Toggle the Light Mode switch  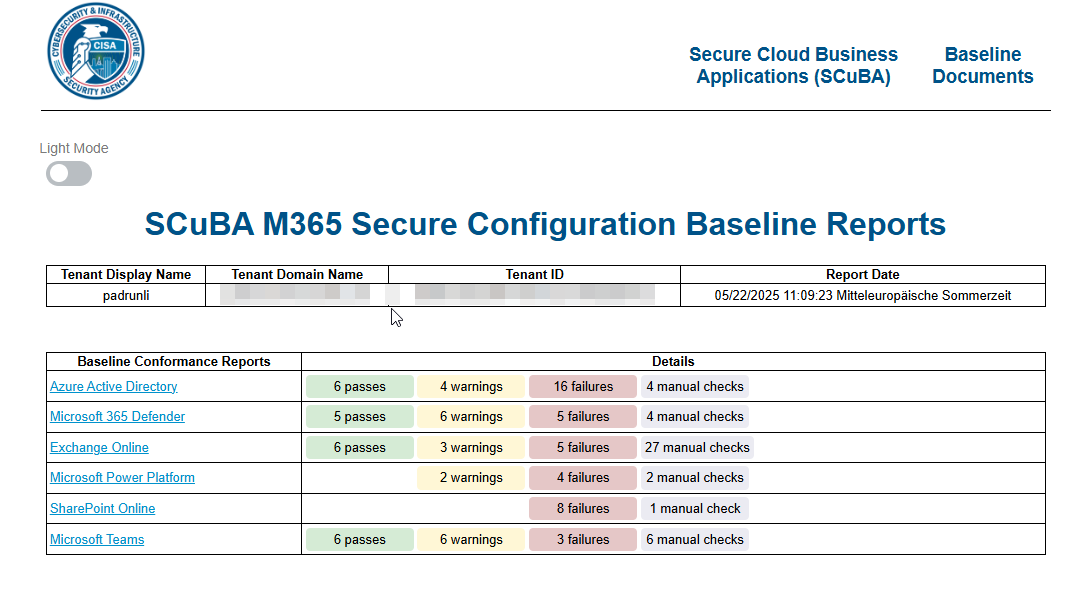(x=69, y=173)
